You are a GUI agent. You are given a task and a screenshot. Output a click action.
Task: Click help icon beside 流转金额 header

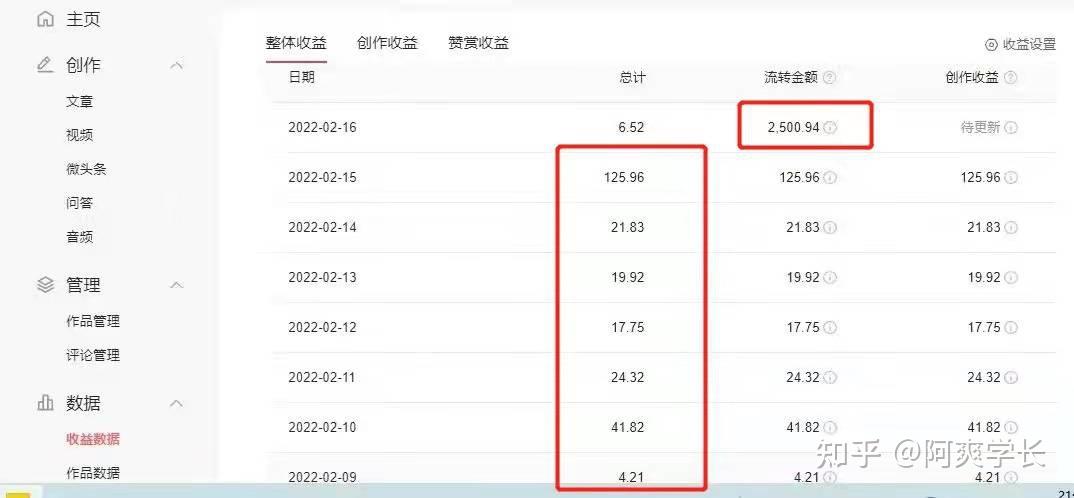pos(829,77)
